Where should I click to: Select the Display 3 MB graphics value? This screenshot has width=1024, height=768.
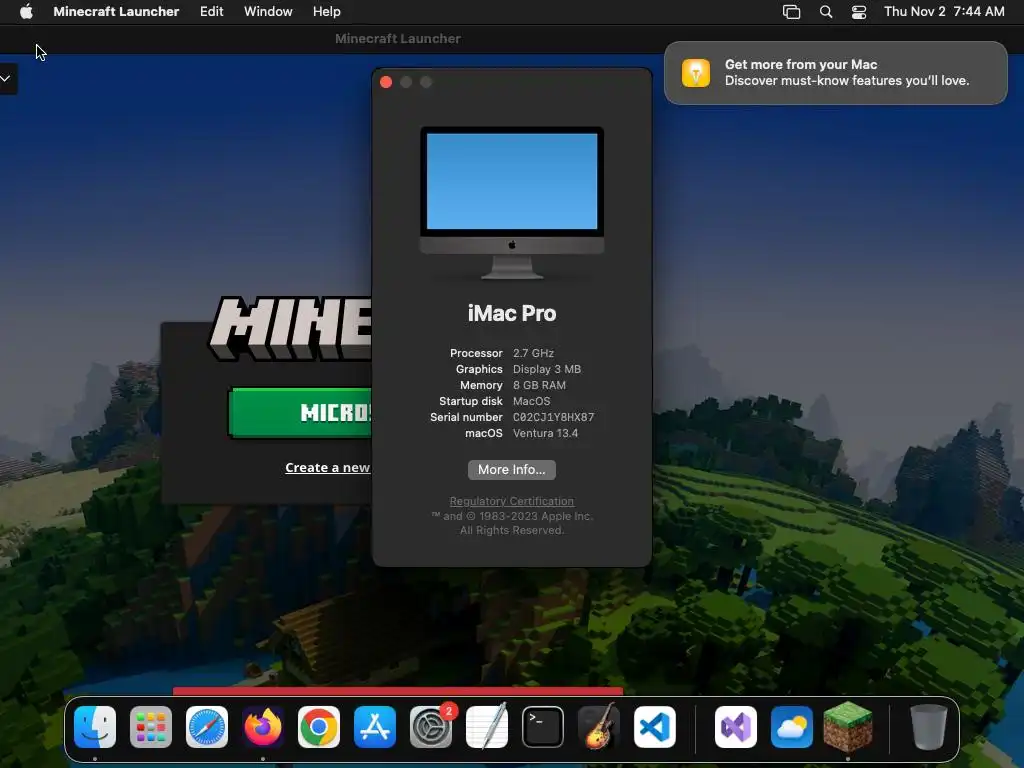(547, 369)
